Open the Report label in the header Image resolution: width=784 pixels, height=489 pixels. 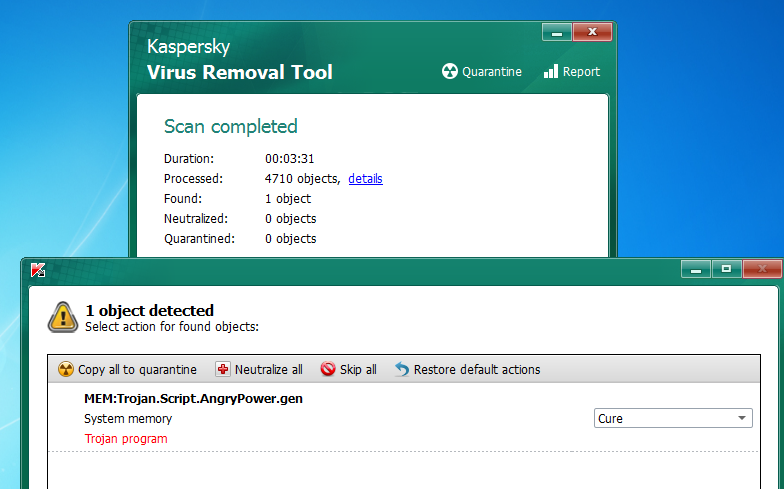[x=581, y=72]
